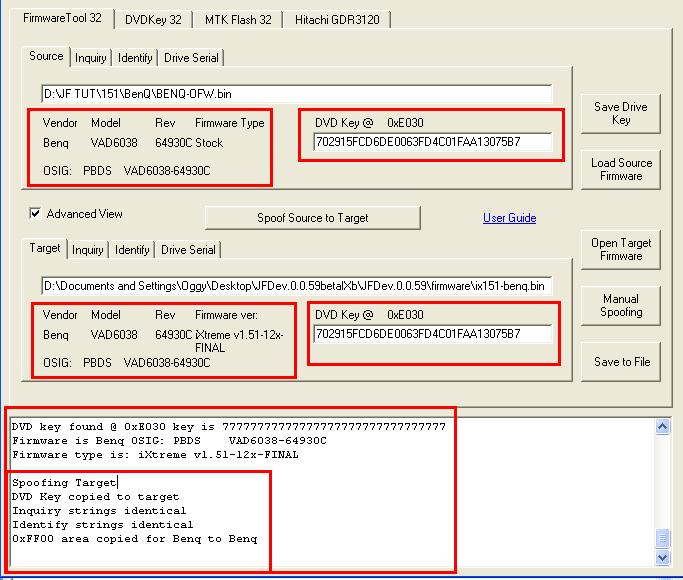Click the 'Identify strings identical' log line
This screenshot has width=683, height=580.
(x=102, y=524)
